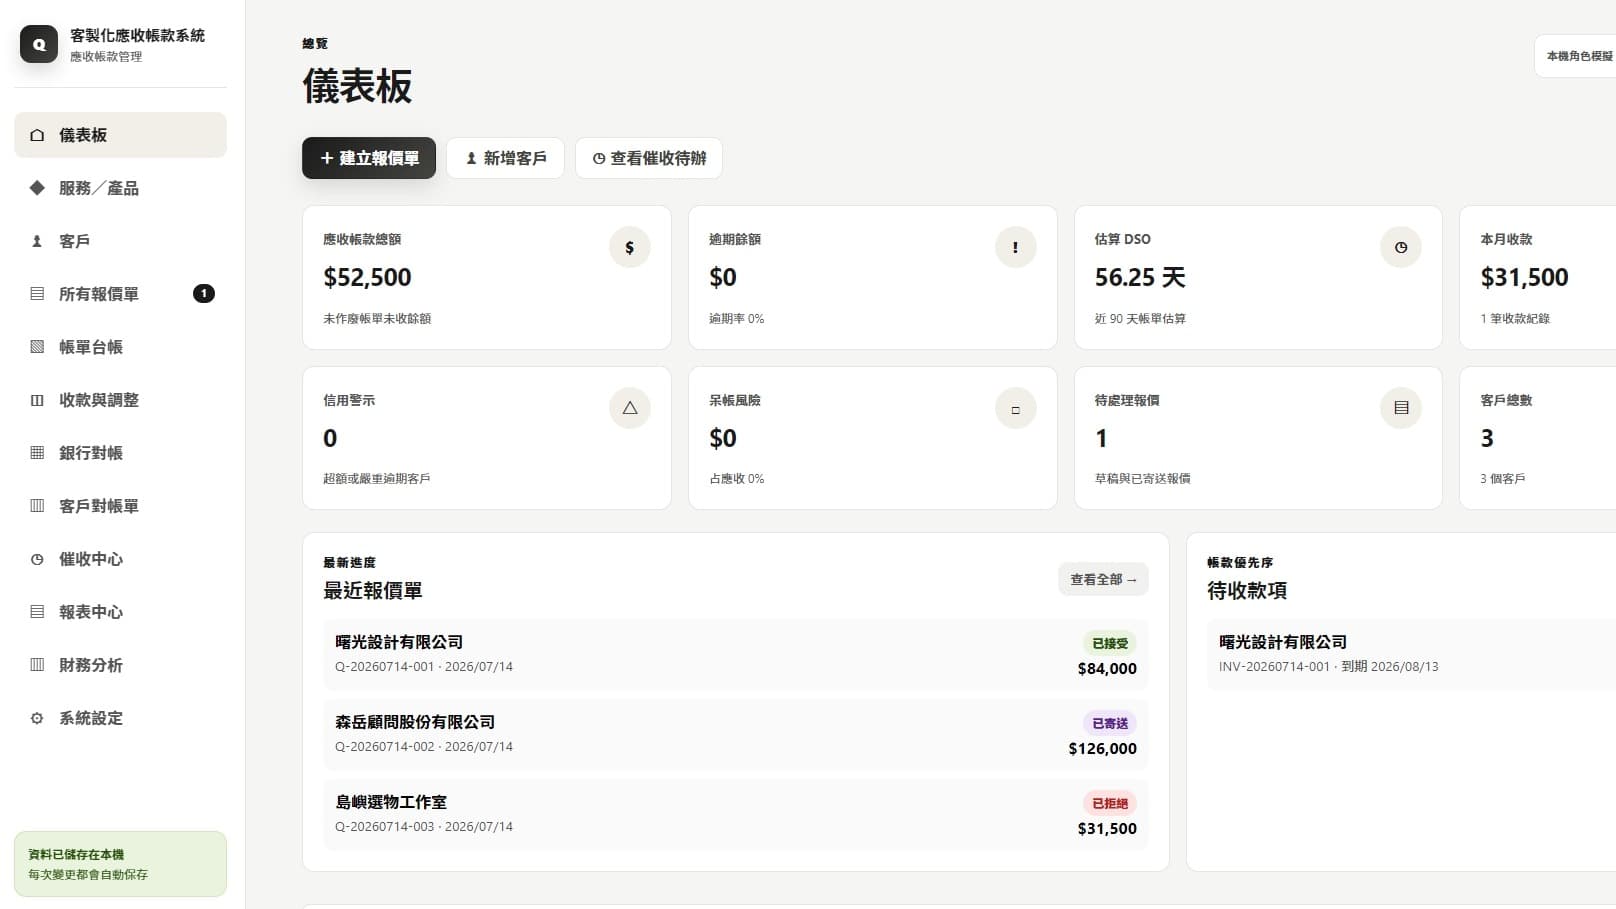Click the list icon on 待處理報價 card
This screenshot has width=1616, height=909.
tap(1401, 408)
